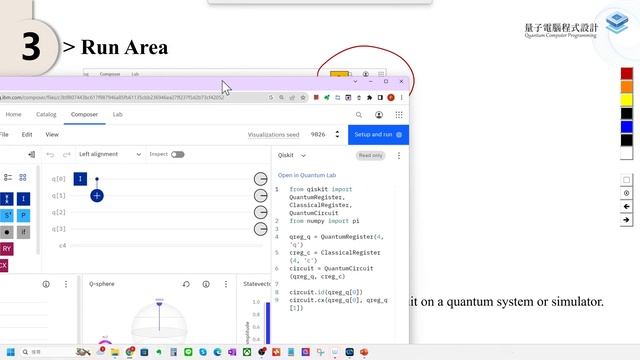
Task: Select the blue pen color swatch
Action: coord(627,127)
